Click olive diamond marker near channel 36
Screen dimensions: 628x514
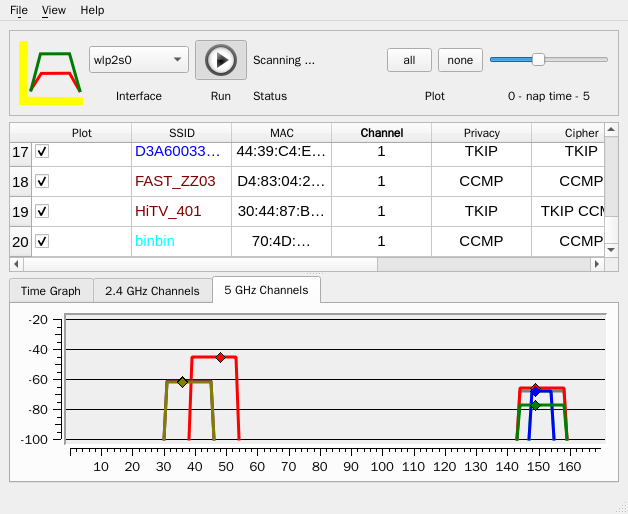(182, 382)
